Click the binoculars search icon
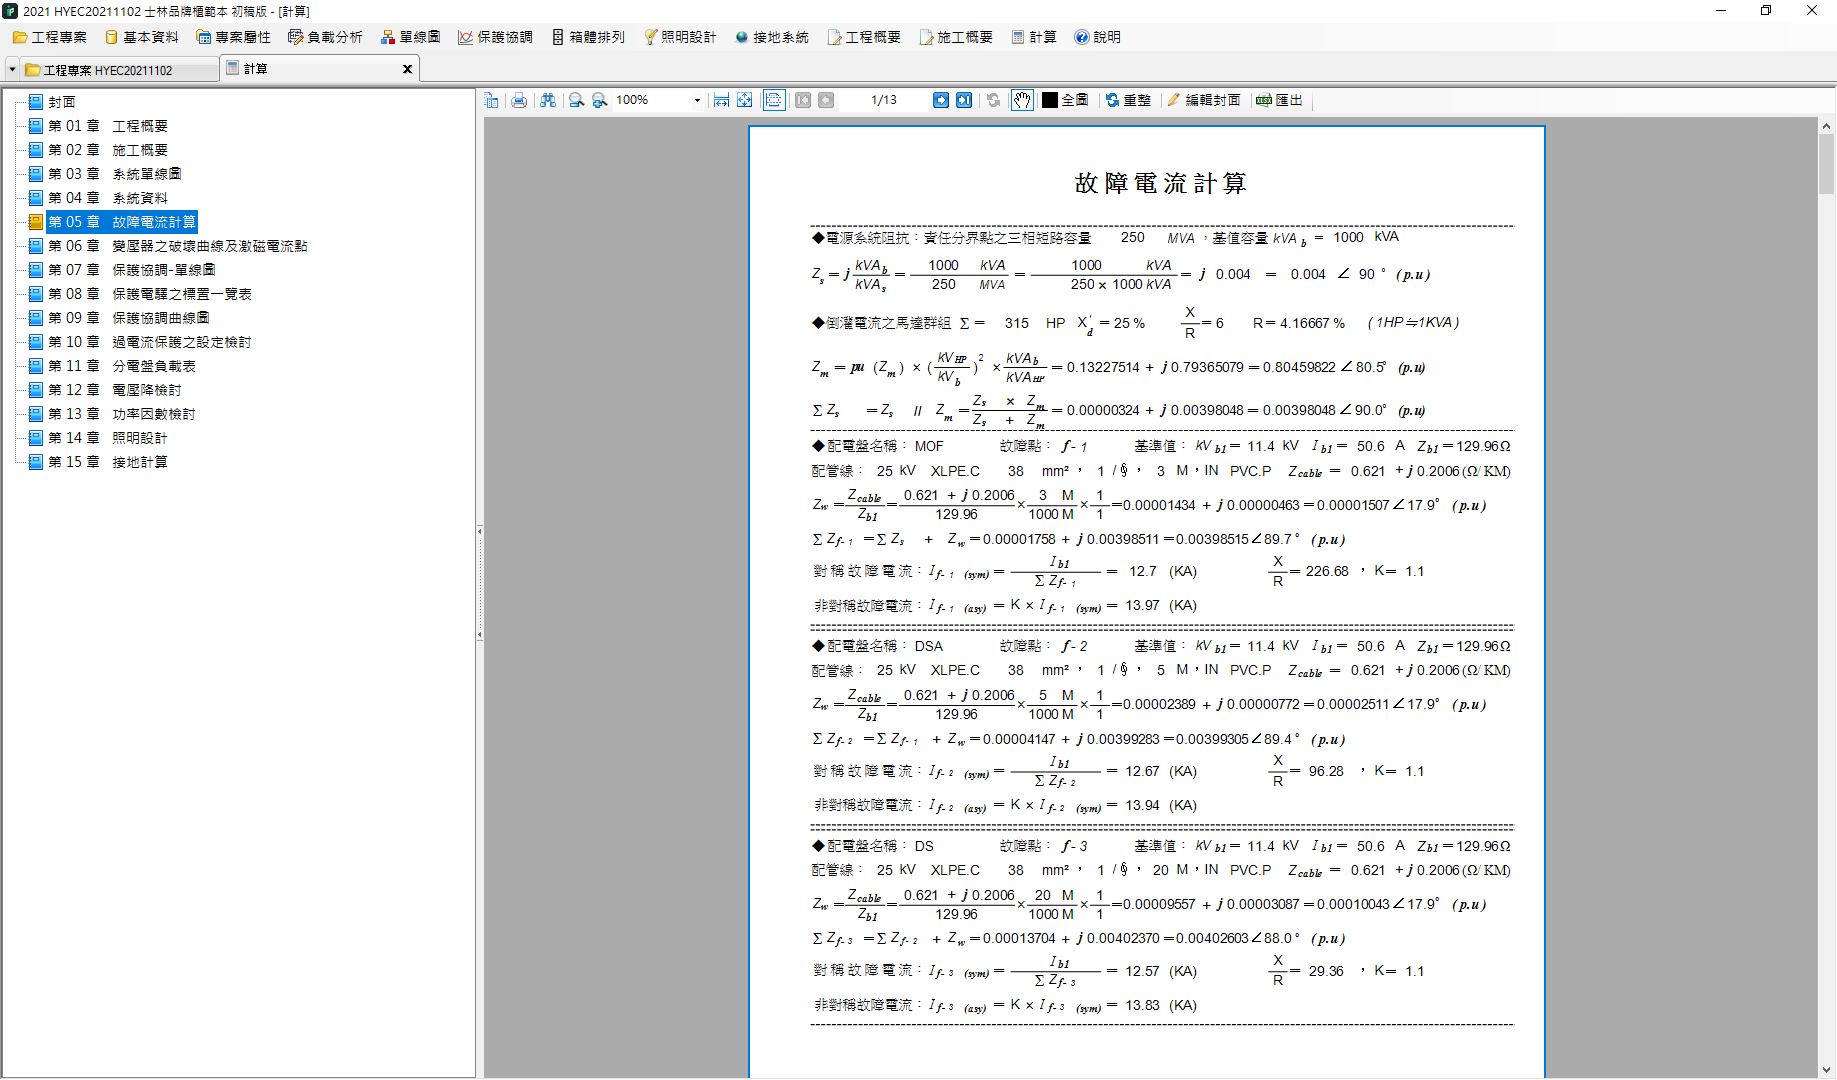1837x1080 pixels. click(x=547, y=100)
